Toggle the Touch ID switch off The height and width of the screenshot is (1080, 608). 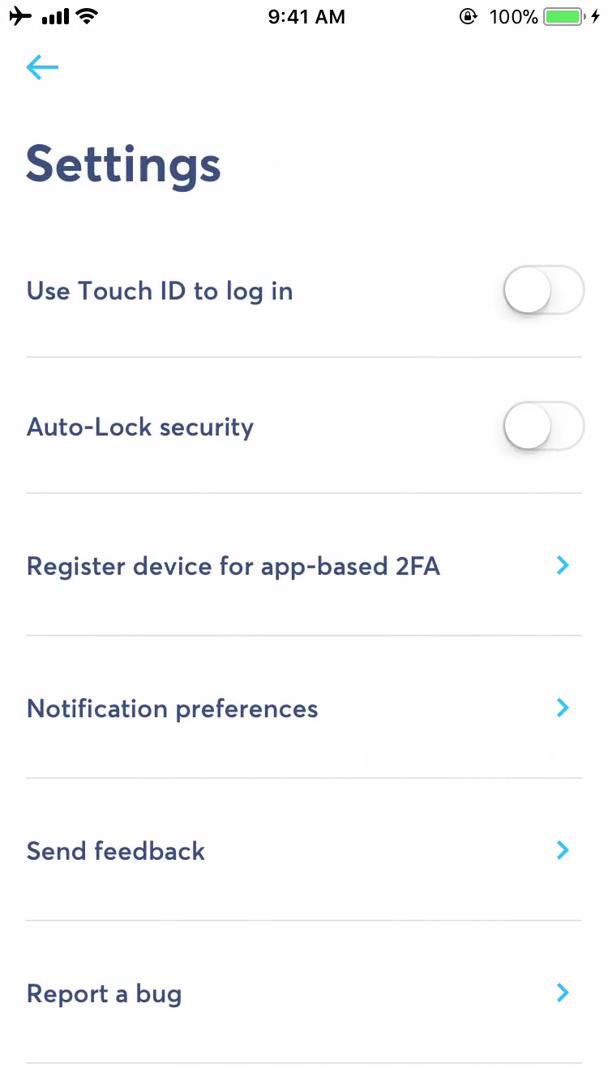pyautogui.click(x=543, y=290)
